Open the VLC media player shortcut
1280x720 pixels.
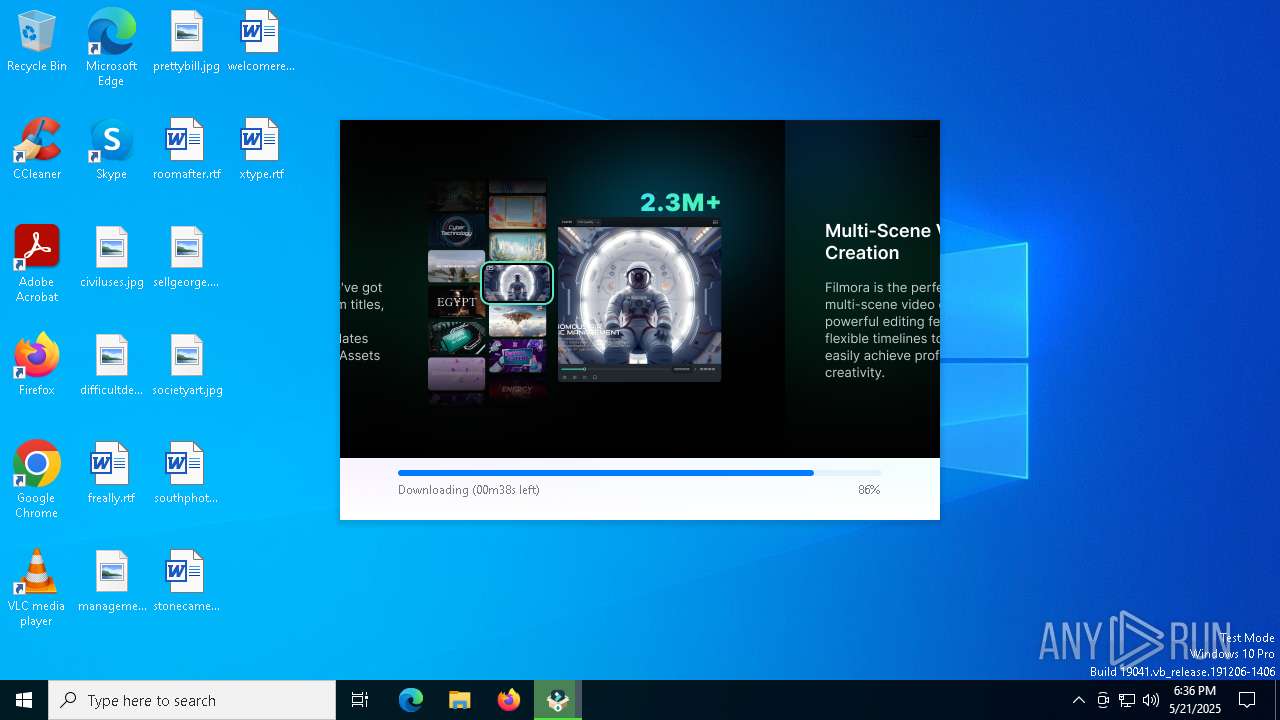tap(37, 588)
